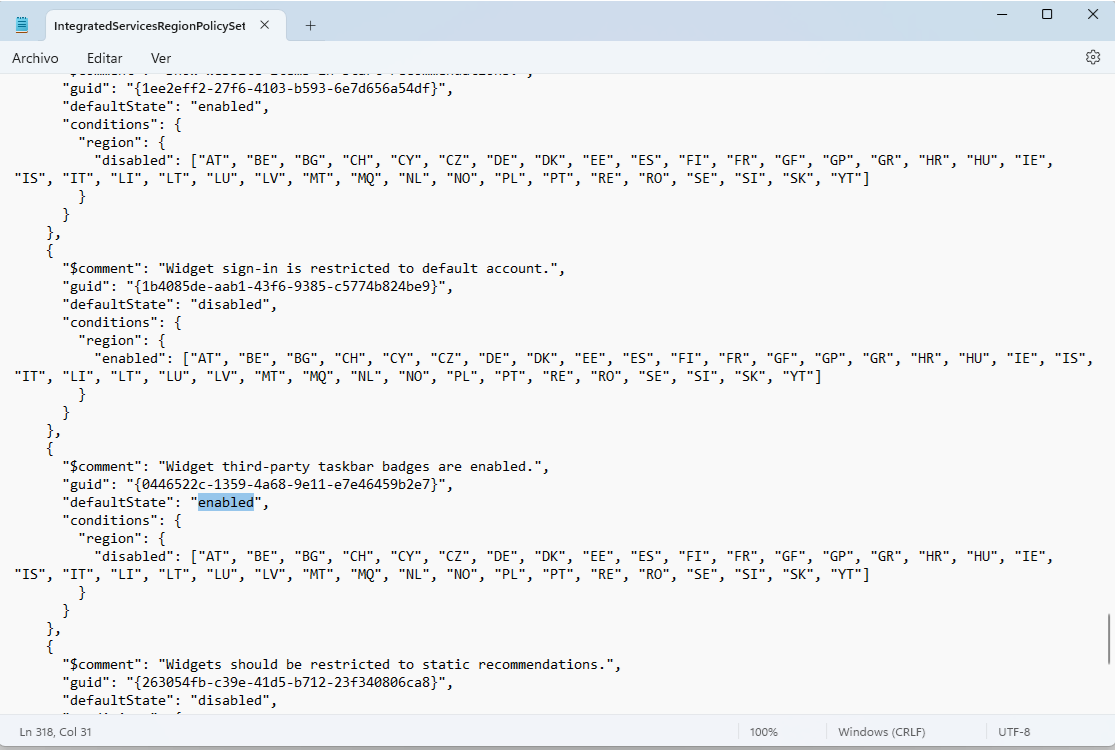Minimize the Notepad window
Viewport: 1115px width, 750px height.
click(x=1003, y=14)
